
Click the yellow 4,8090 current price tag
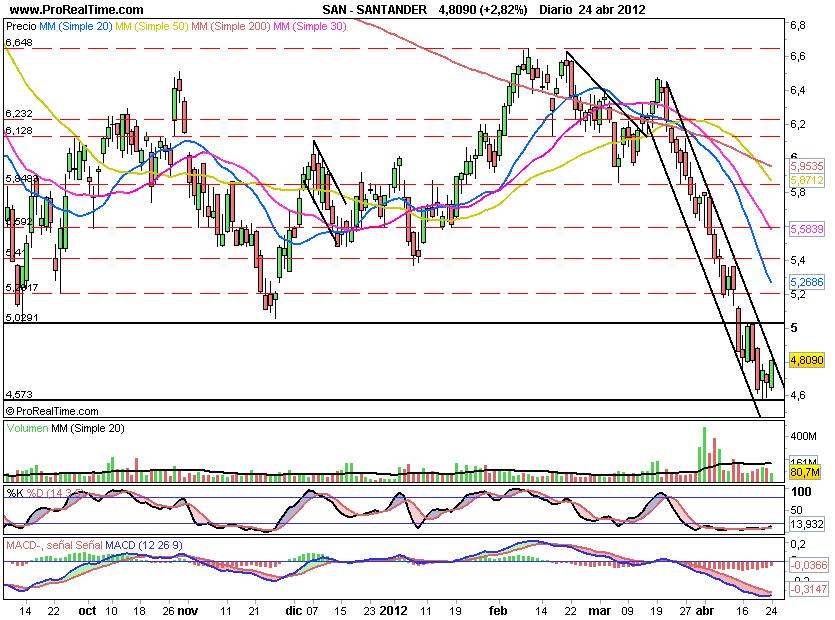pos(806,359)
